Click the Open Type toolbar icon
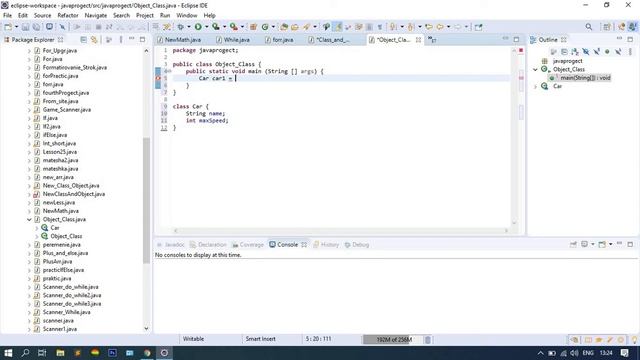Screen dimensions: 640x360 [284, 27]
